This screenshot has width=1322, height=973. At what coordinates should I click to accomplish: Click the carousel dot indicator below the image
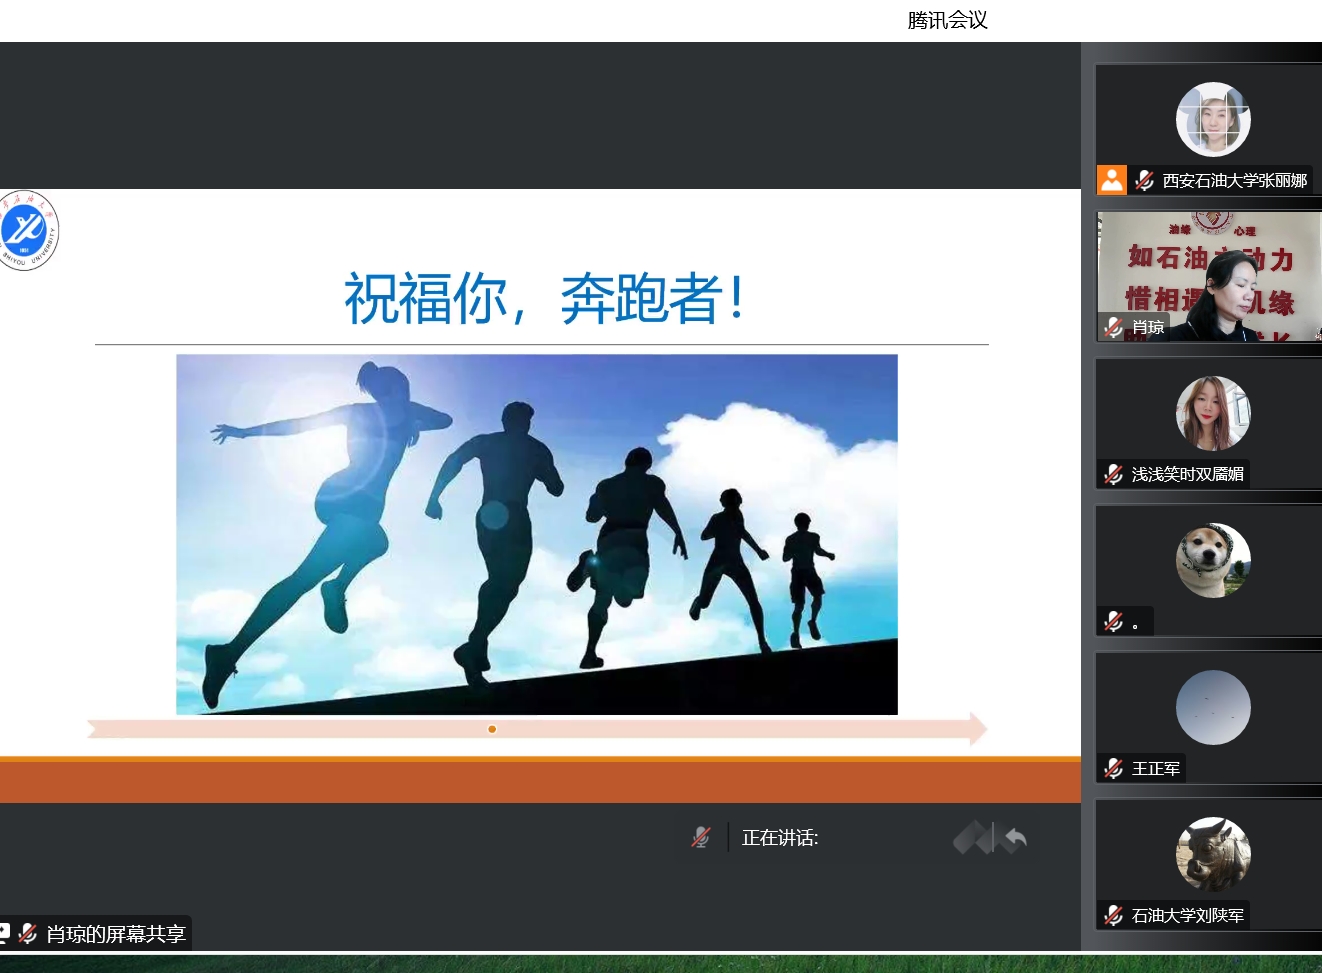491,729
